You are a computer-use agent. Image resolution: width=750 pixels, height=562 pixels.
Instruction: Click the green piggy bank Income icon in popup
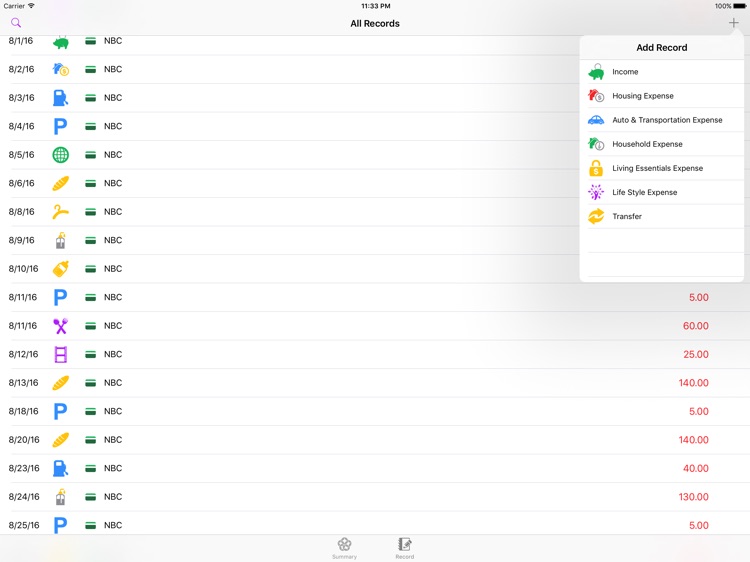coord(596,72)
